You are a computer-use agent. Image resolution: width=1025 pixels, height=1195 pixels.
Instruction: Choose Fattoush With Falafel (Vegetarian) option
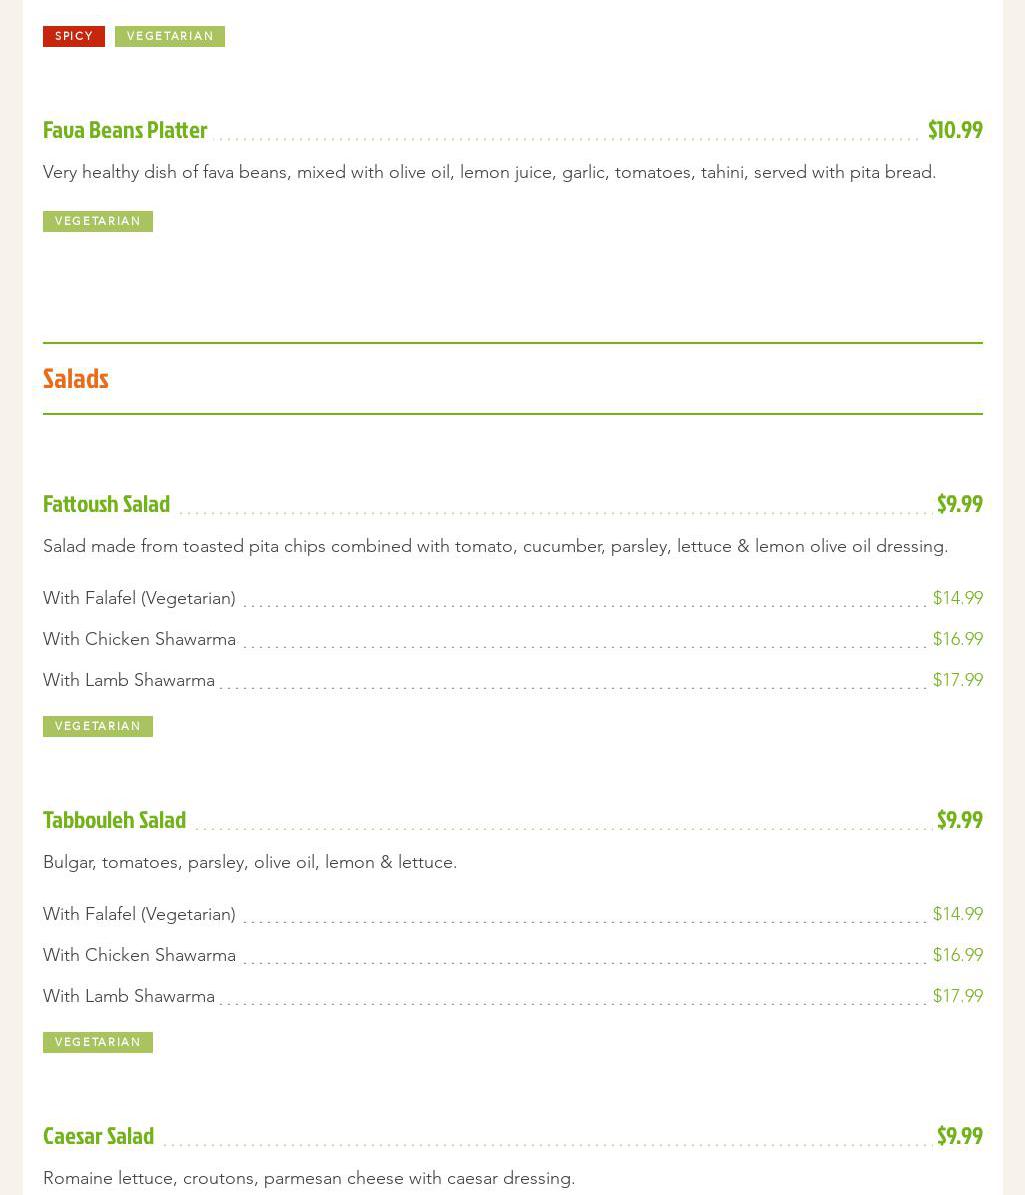pyautogui.click(x=139, y=598)
